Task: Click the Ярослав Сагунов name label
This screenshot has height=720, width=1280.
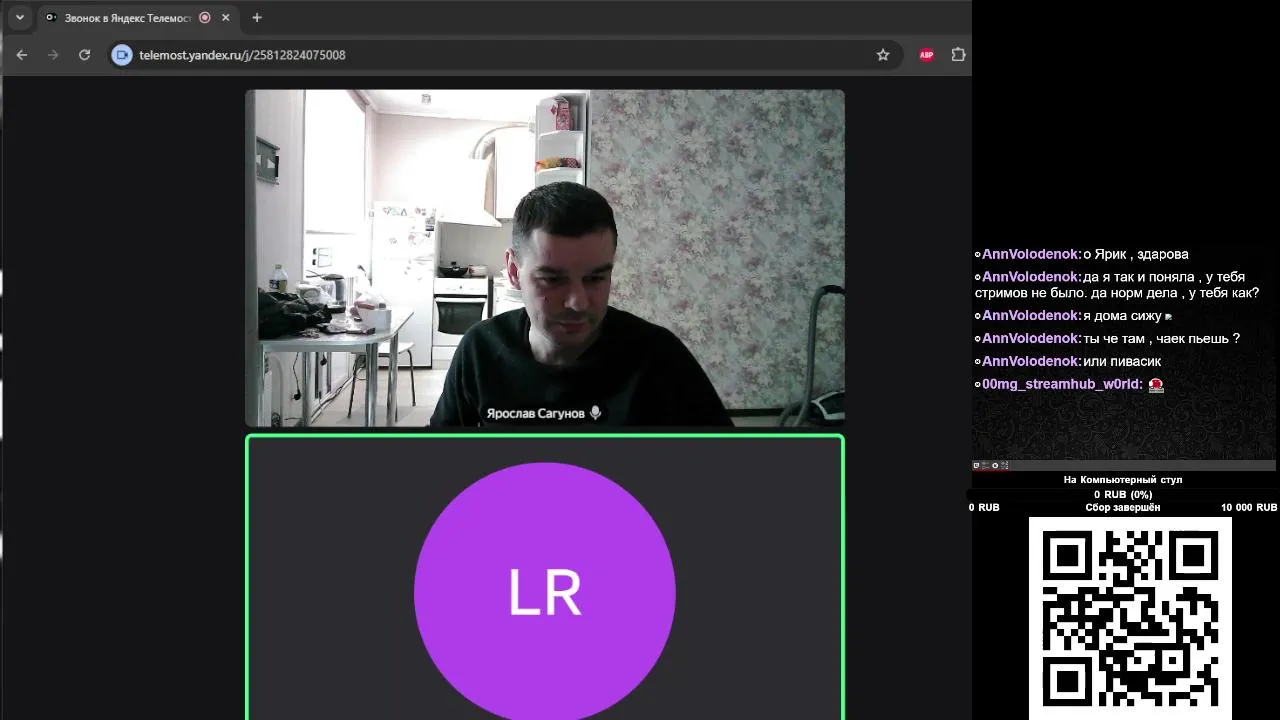Action: (535, 413)
